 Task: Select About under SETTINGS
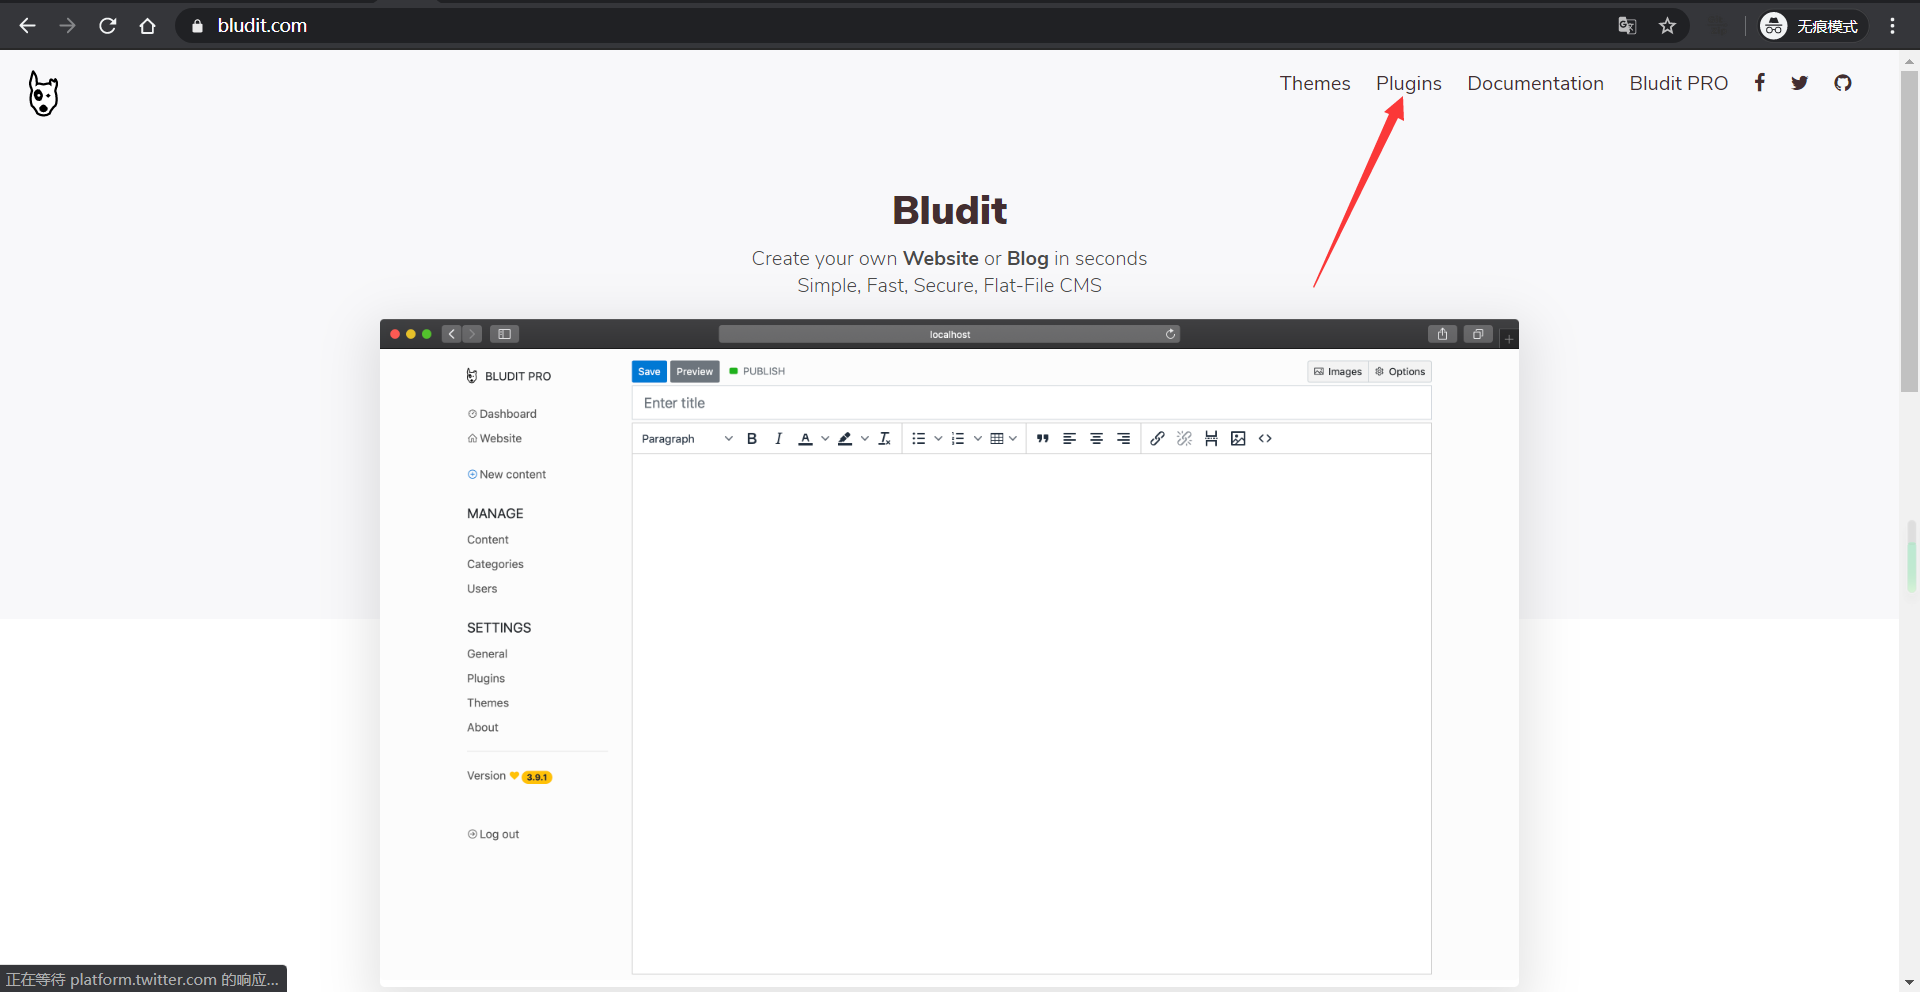(483, 728)
